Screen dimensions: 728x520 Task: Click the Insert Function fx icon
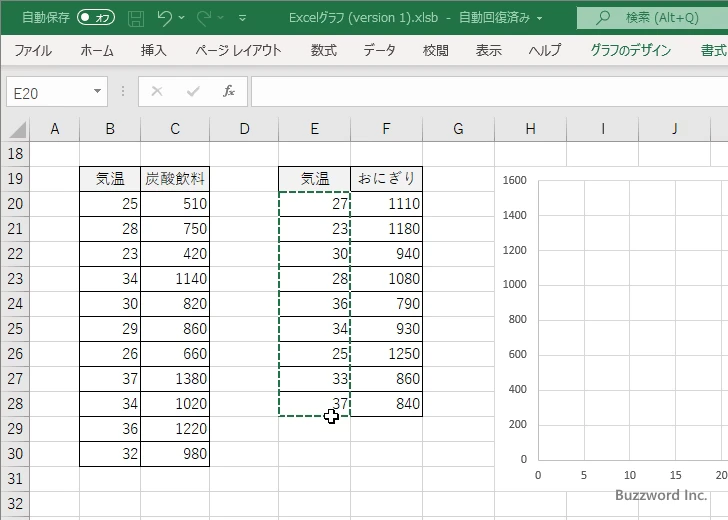click(x=228, y=91)
